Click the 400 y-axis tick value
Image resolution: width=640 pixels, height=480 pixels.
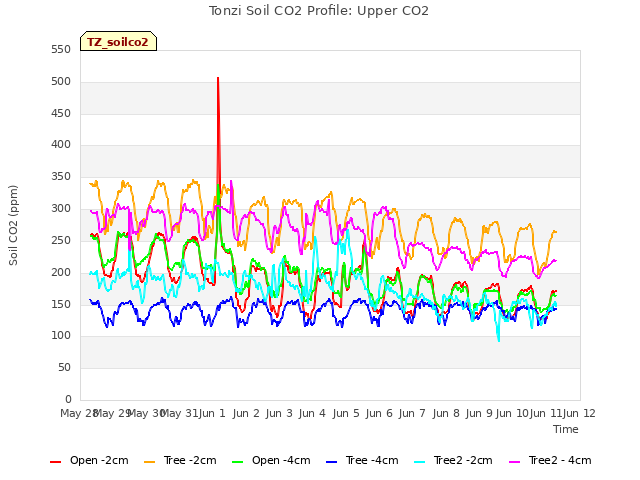click(x=61, y=144)
